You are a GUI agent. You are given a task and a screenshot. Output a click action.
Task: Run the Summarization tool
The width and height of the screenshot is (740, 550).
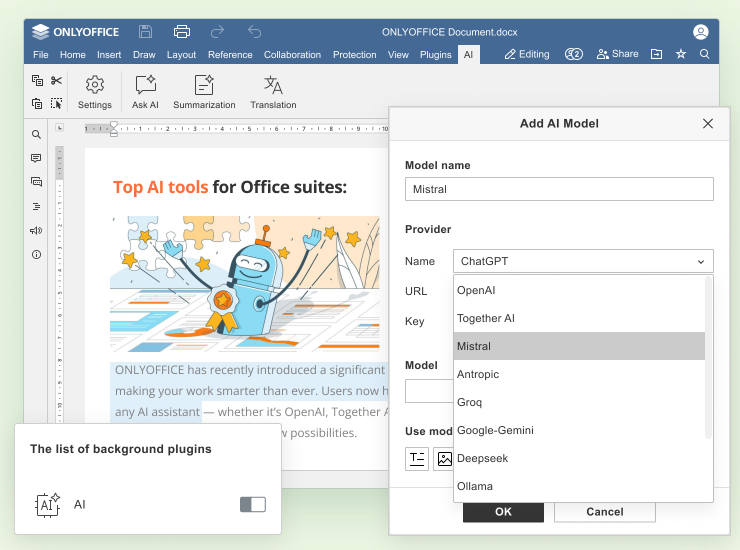(x=204, y=93)
